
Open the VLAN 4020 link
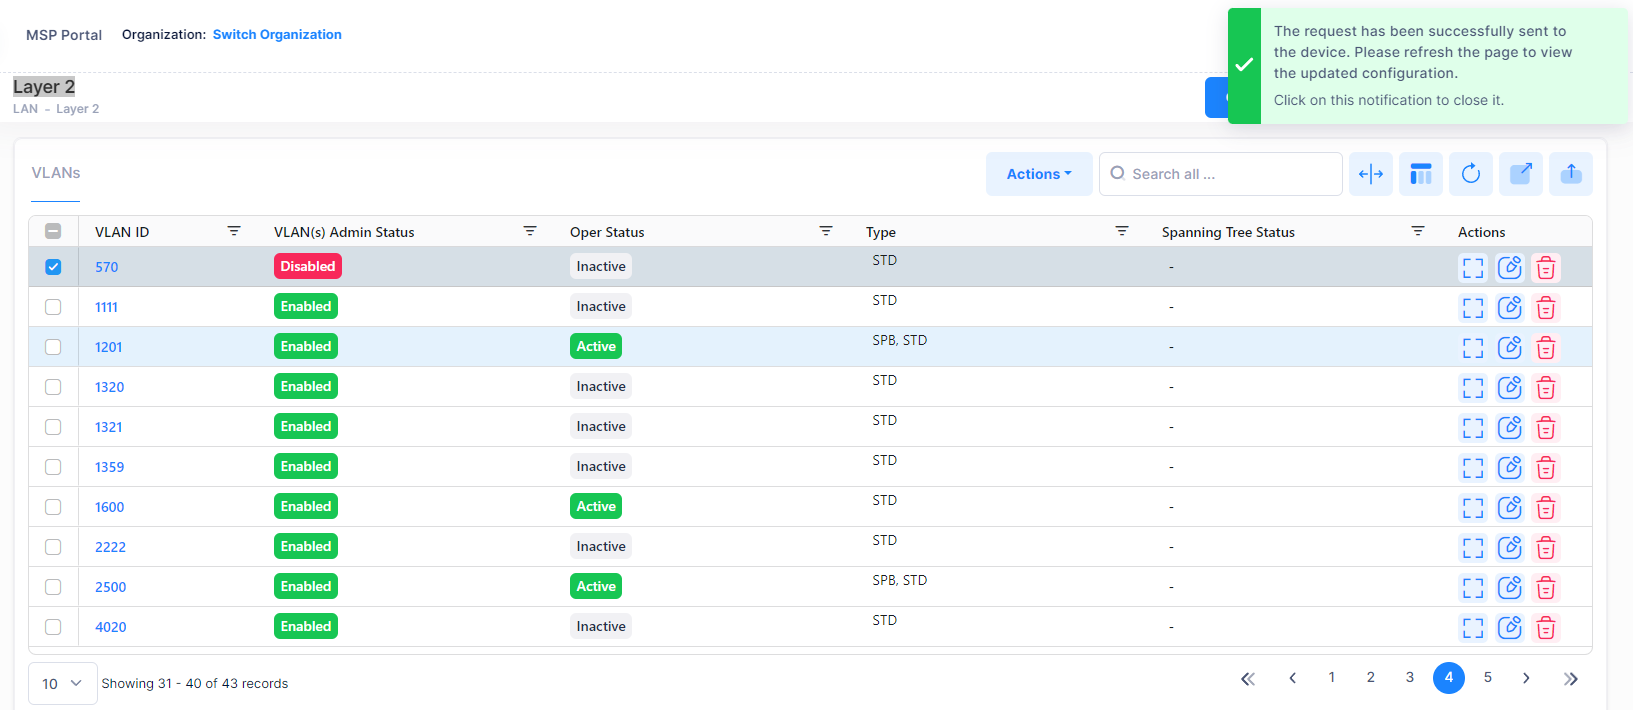click(x=110, y=627)
